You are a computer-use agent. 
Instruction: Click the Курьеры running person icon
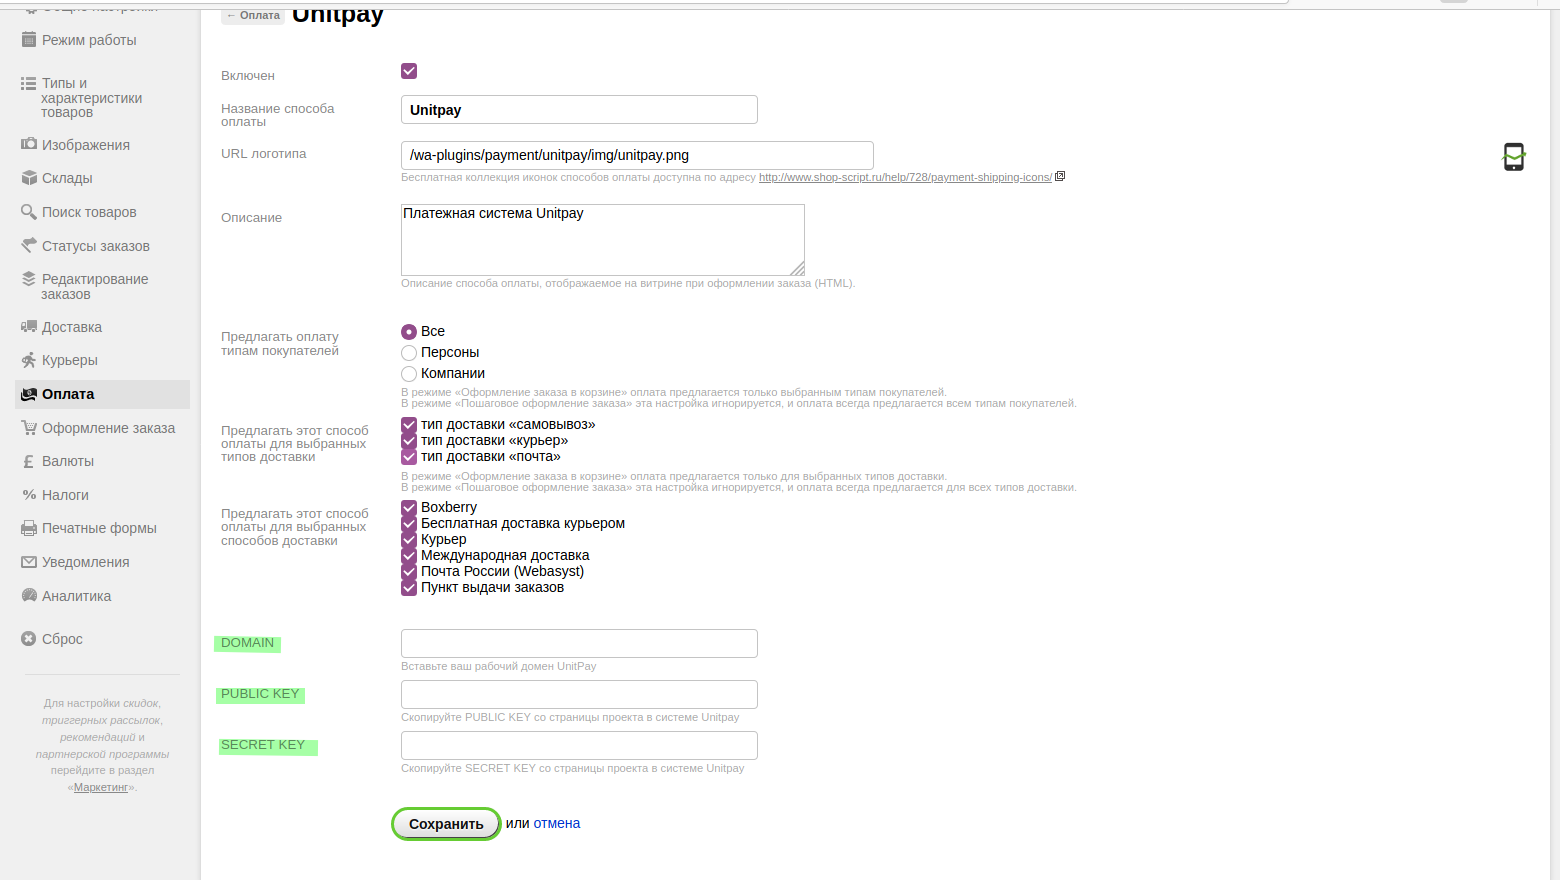coord(29,360)
